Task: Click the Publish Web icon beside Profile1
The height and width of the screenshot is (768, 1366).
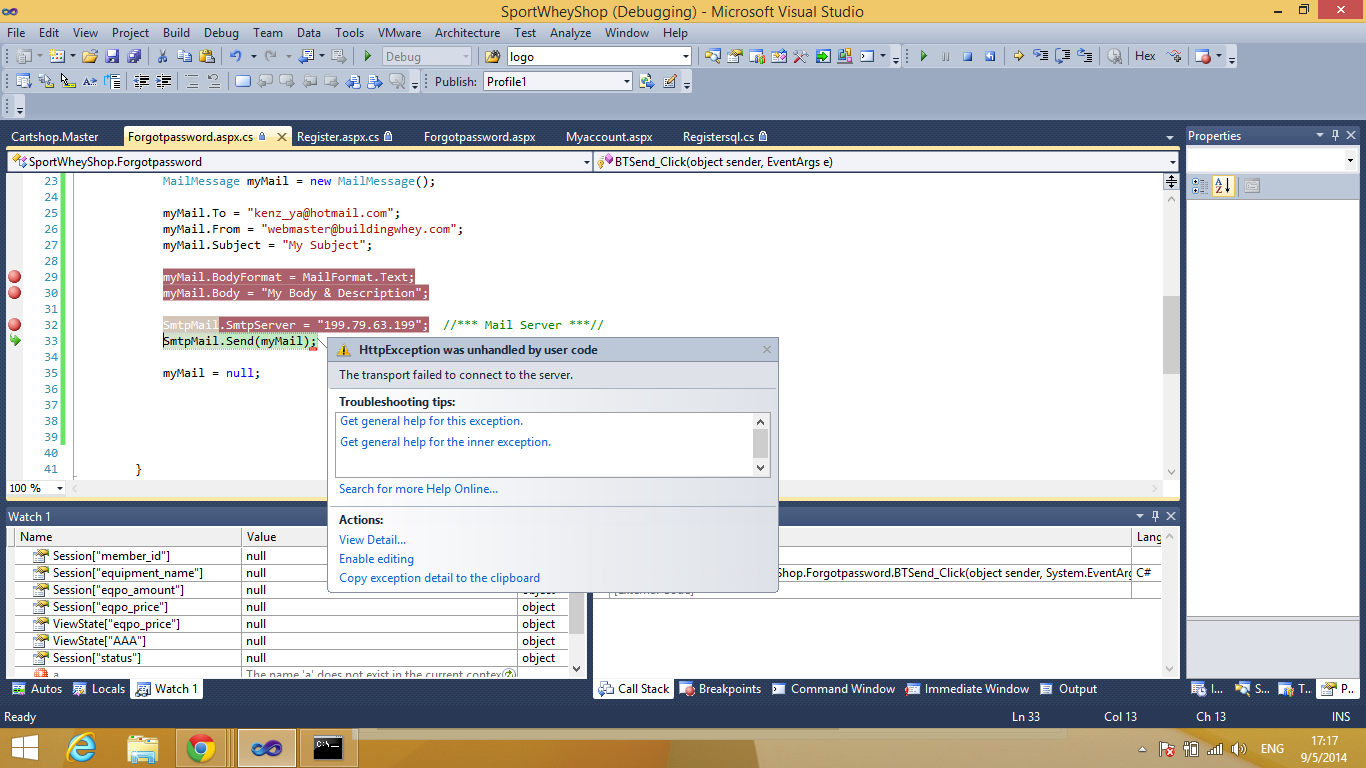Action: tap(647, 82)
